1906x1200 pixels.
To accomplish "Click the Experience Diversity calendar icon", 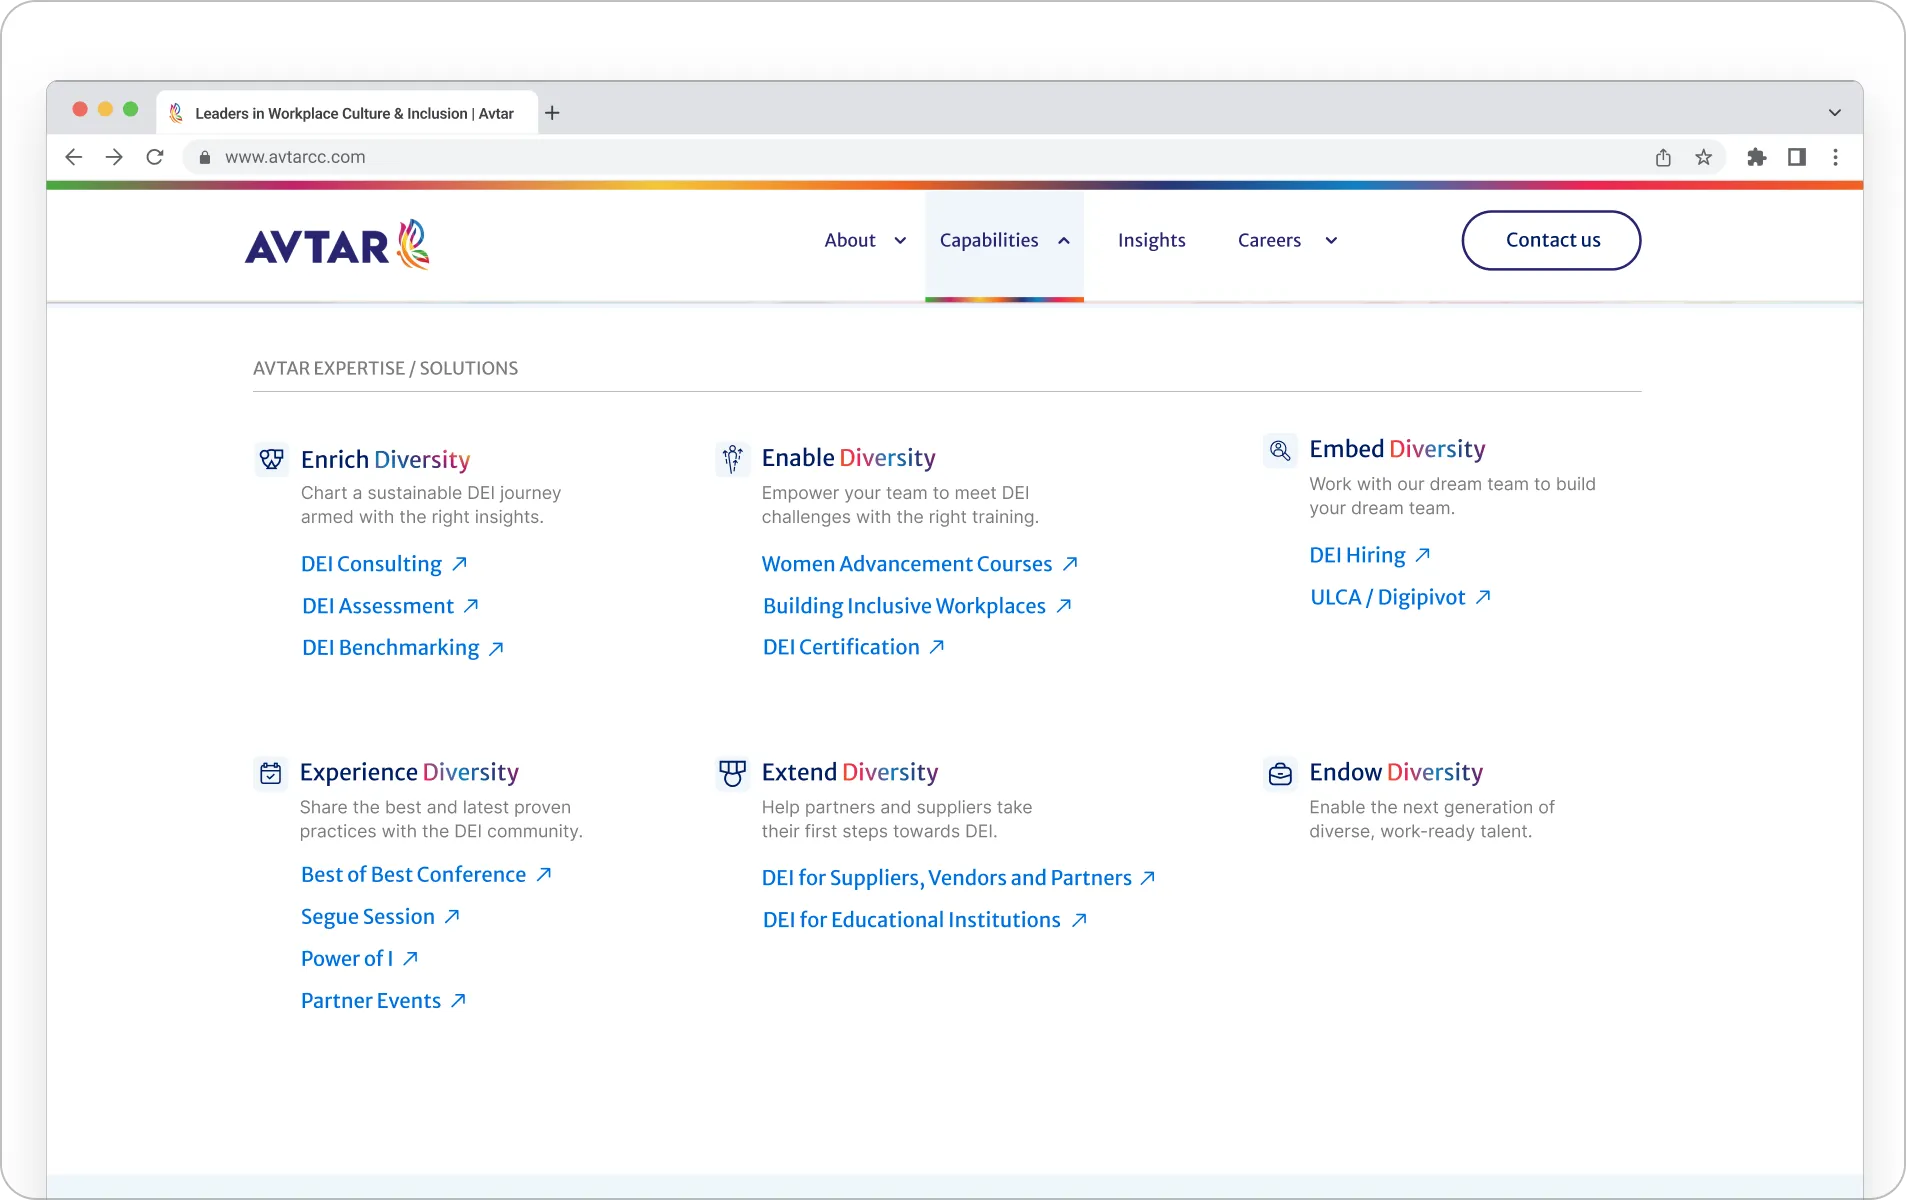I will 271,773.
